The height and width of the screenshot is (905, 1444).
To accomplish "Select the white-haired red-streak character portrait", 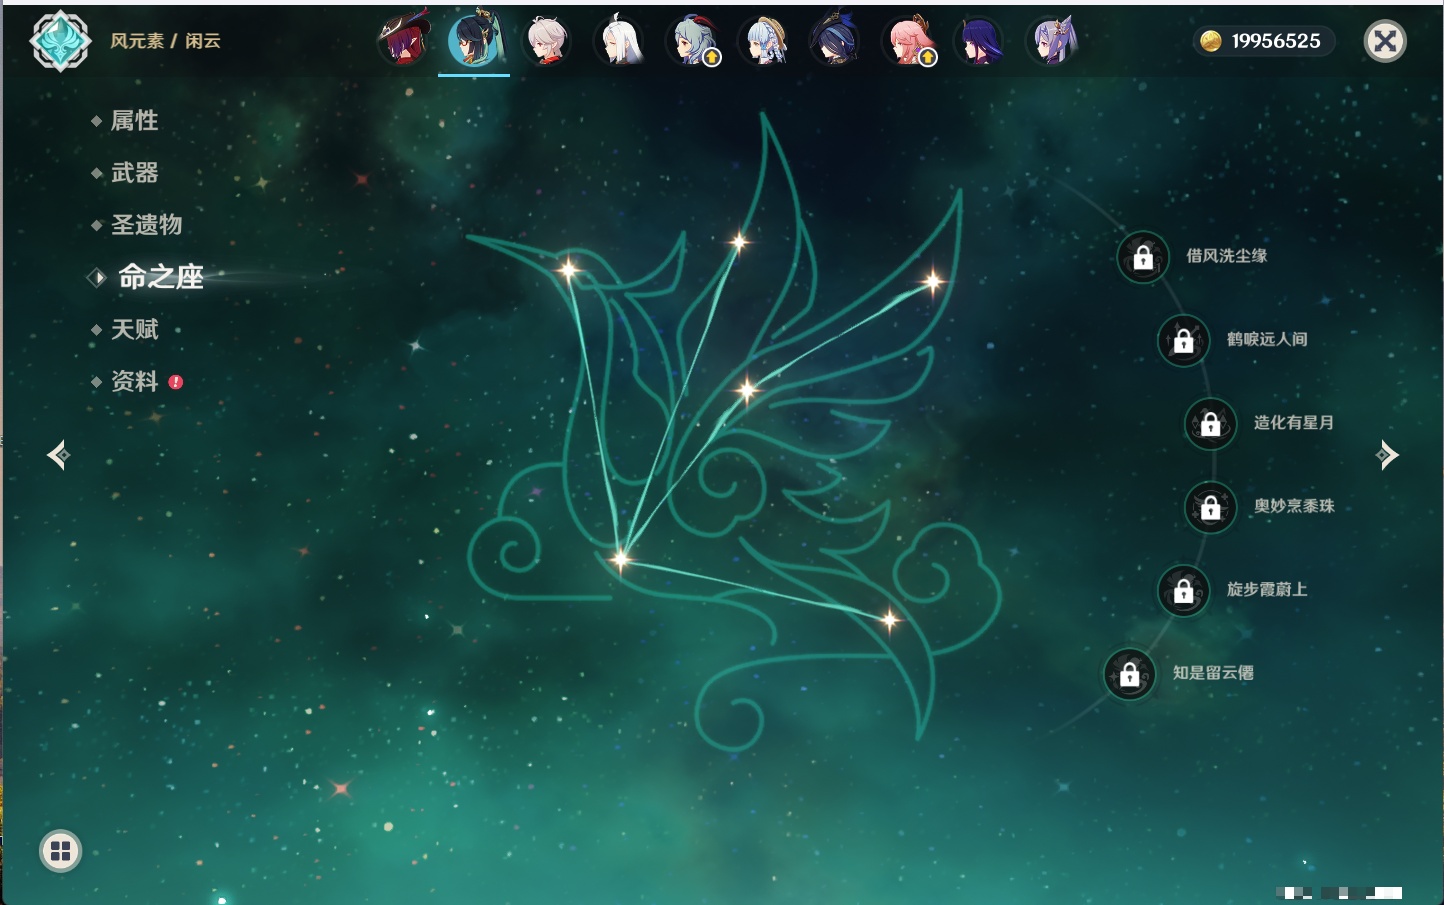I will point(547,41).
